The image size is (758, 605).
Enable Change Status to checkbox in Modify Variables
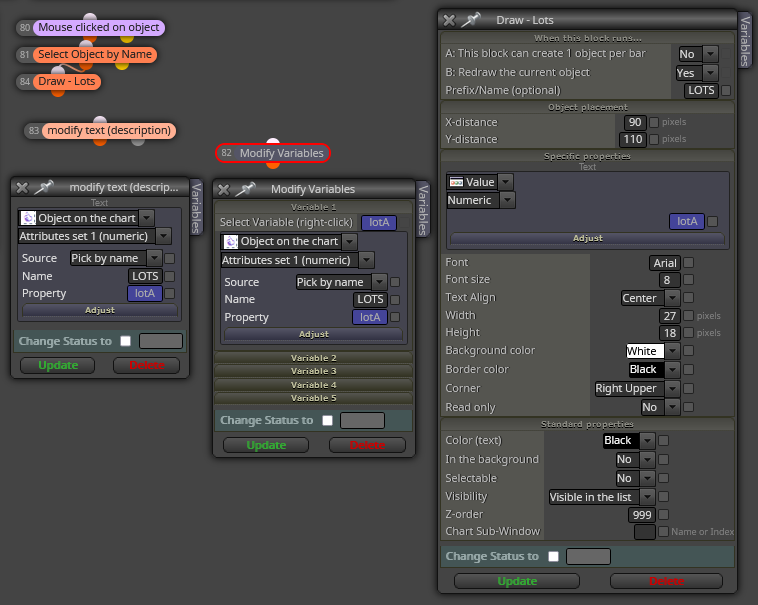(x=327, y=420)
